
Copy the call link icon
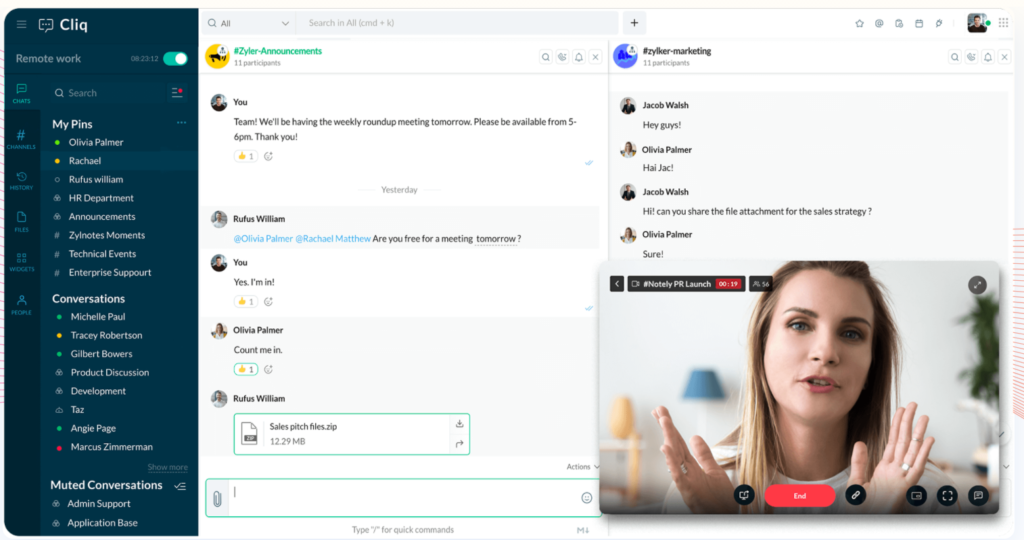pyautogui.click(x=856, y=496)
